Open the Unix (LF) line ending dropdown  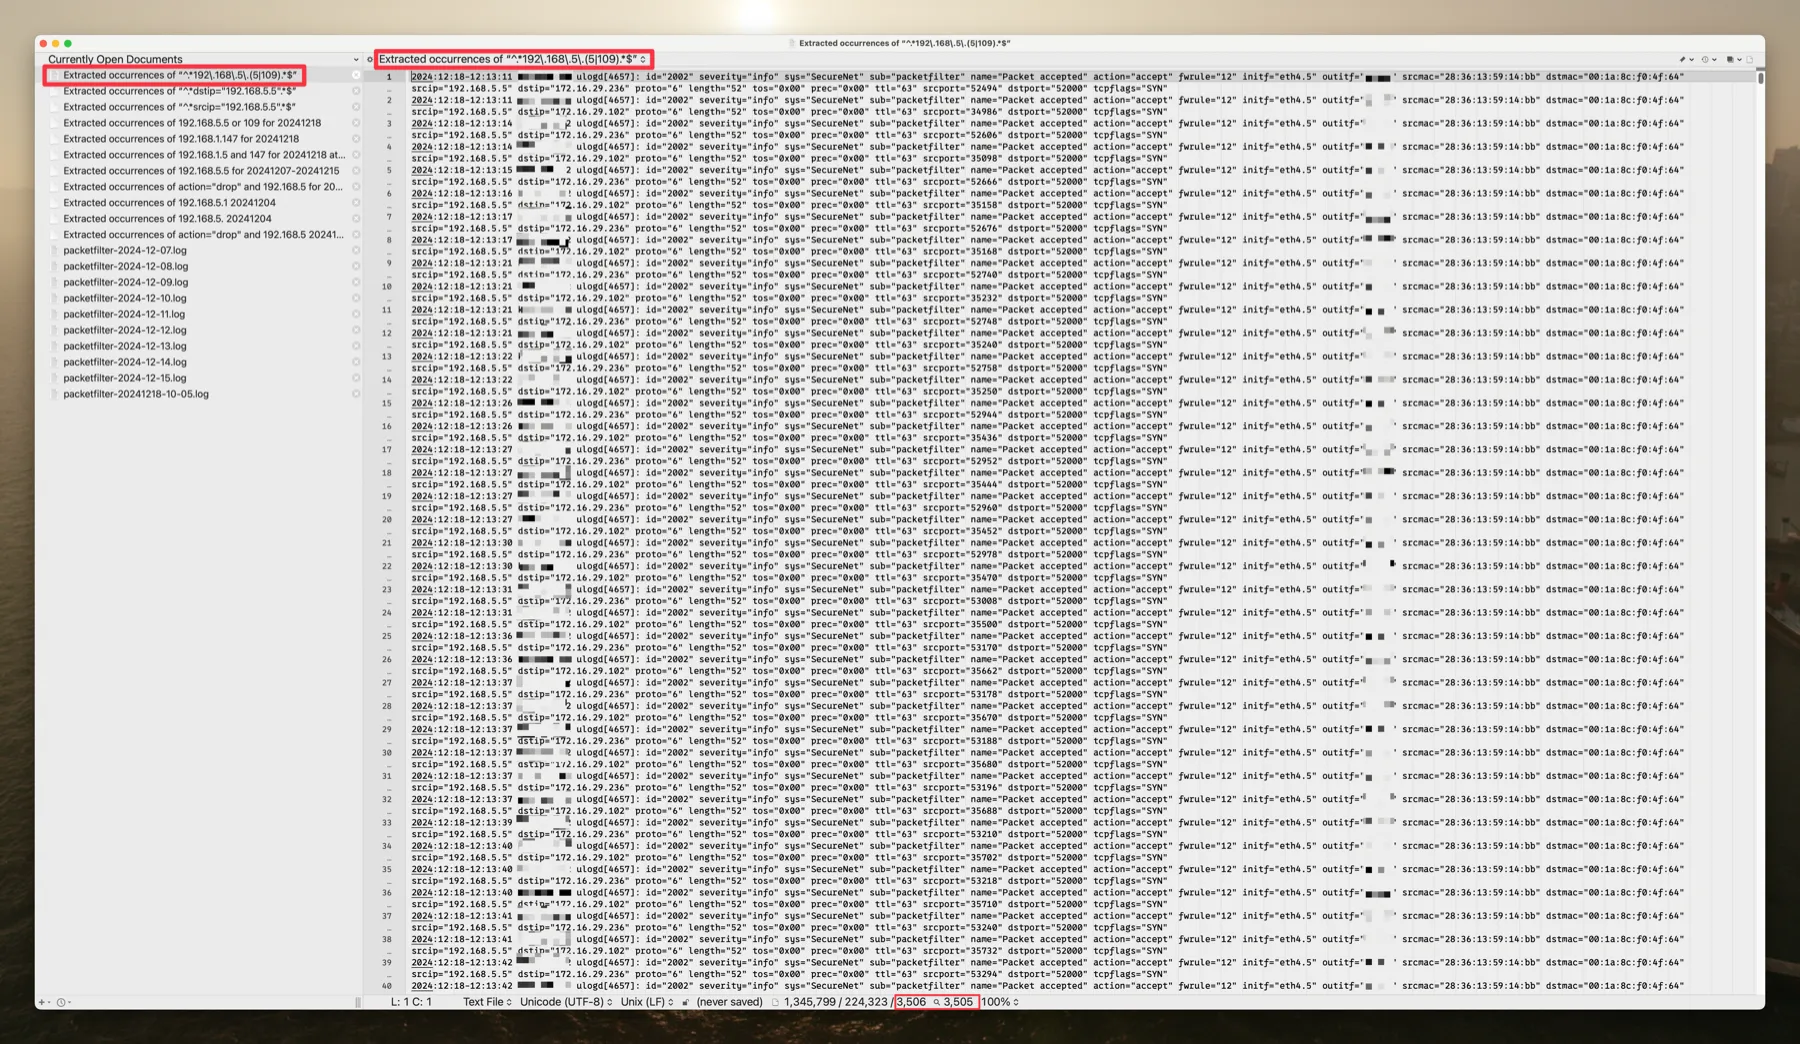(x=645, y=1001)
